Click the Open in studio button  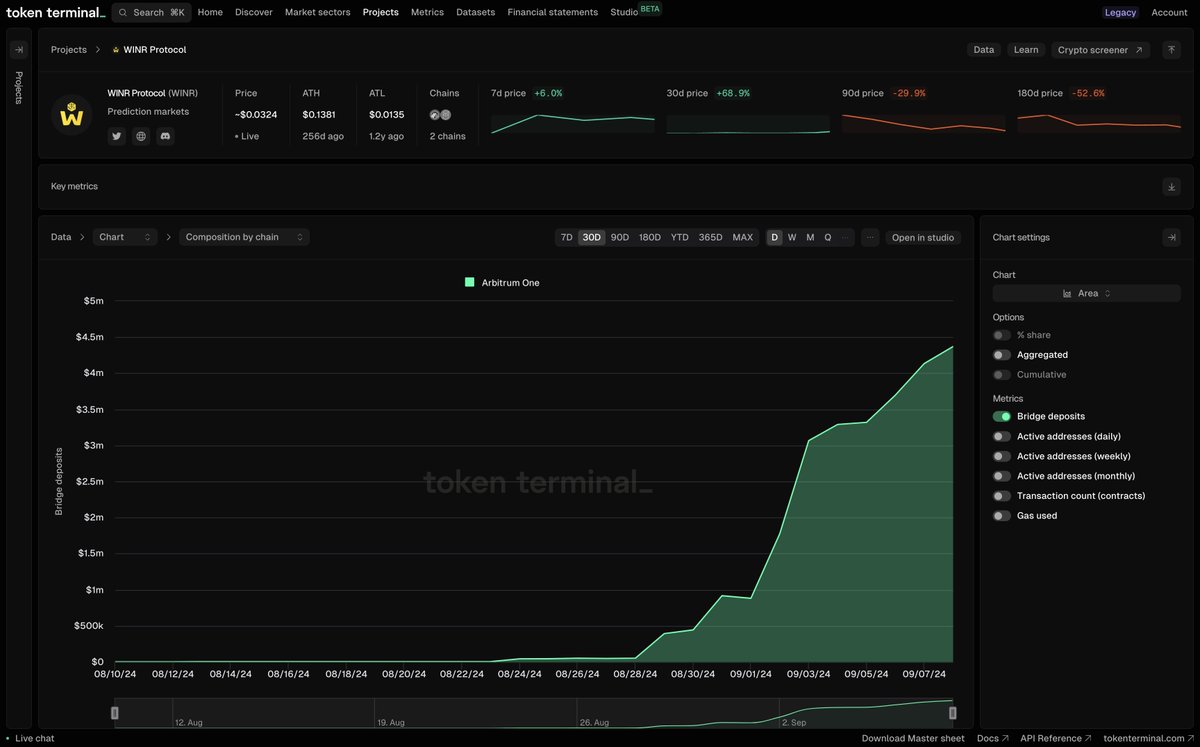pos(922,237)
